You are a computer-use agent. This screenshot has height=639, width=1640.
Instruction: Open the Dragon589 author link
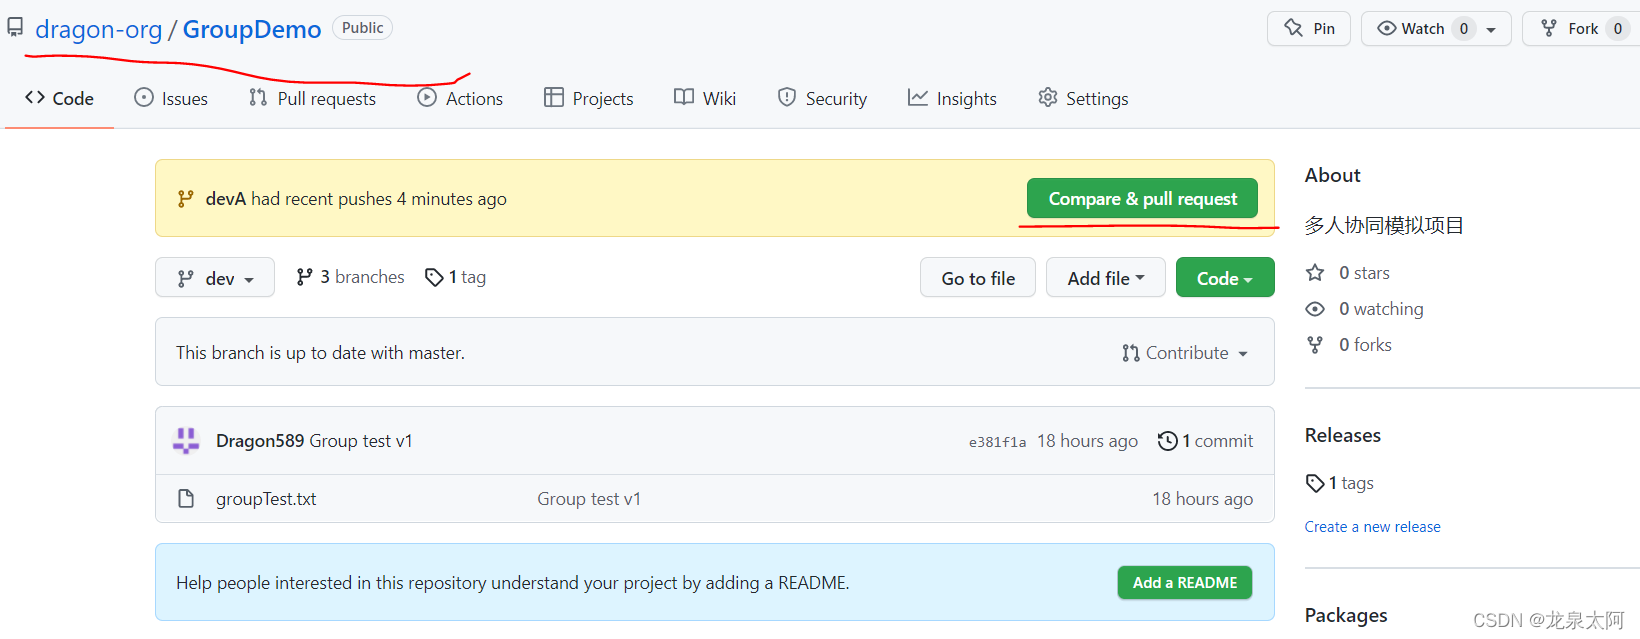click(x=260, y=441)
